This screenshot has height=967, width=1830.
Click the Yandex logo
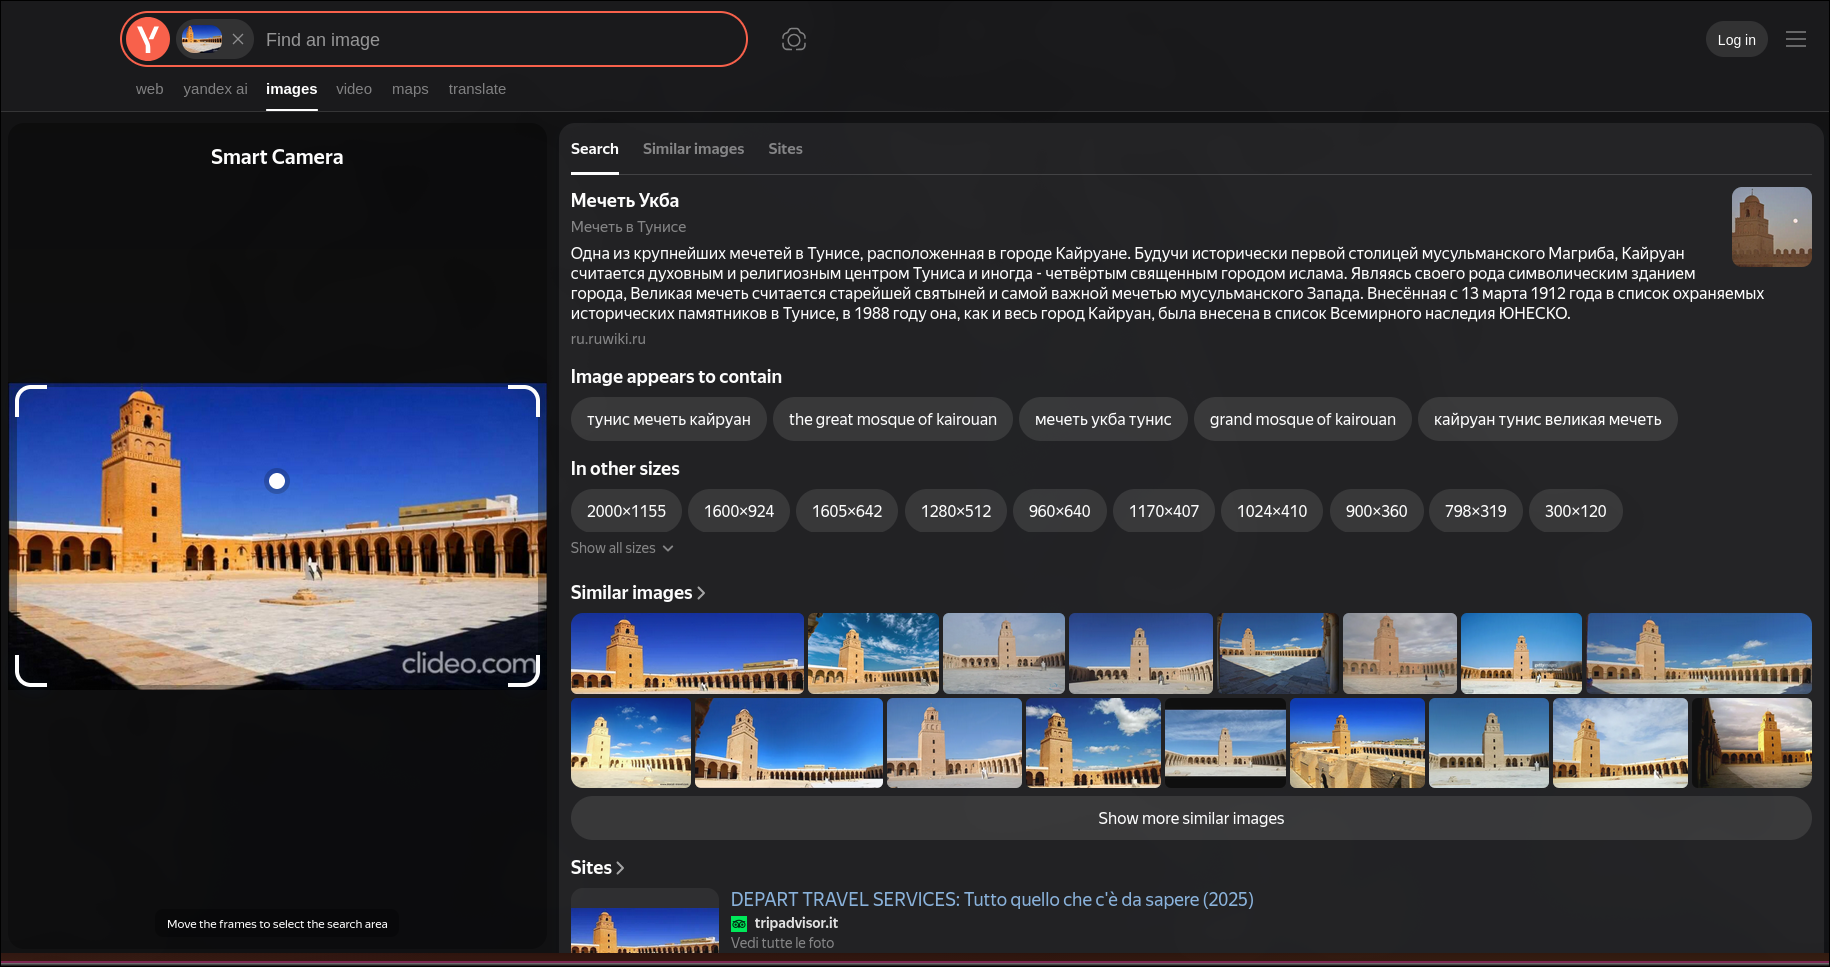coord(148,39)
